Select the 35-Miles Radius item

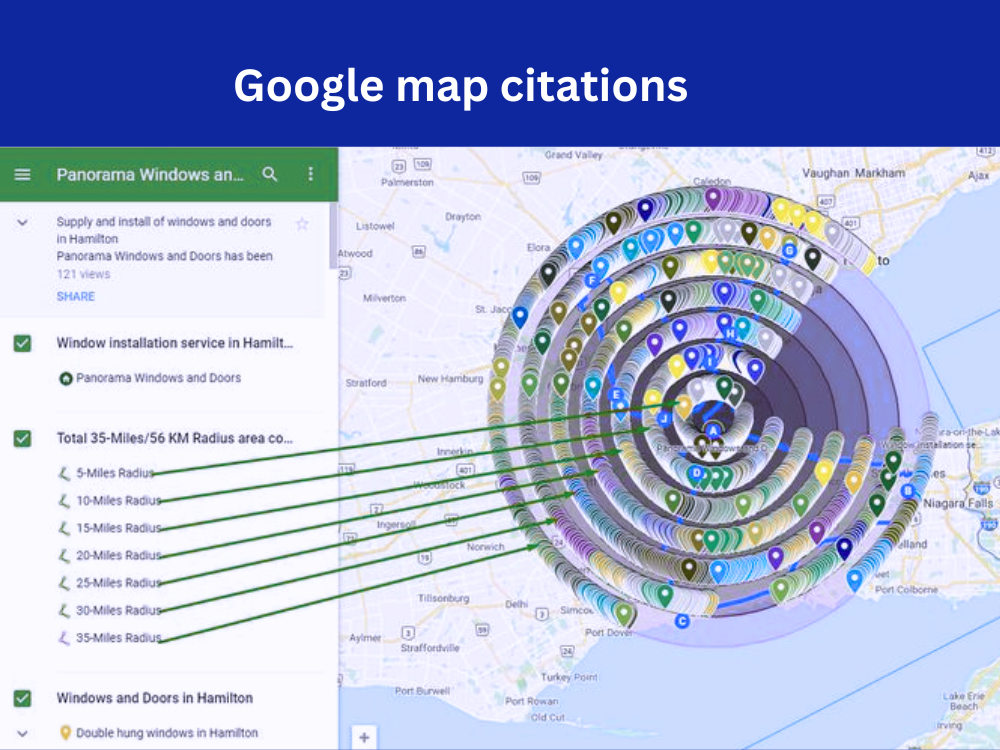pos(119,638)
